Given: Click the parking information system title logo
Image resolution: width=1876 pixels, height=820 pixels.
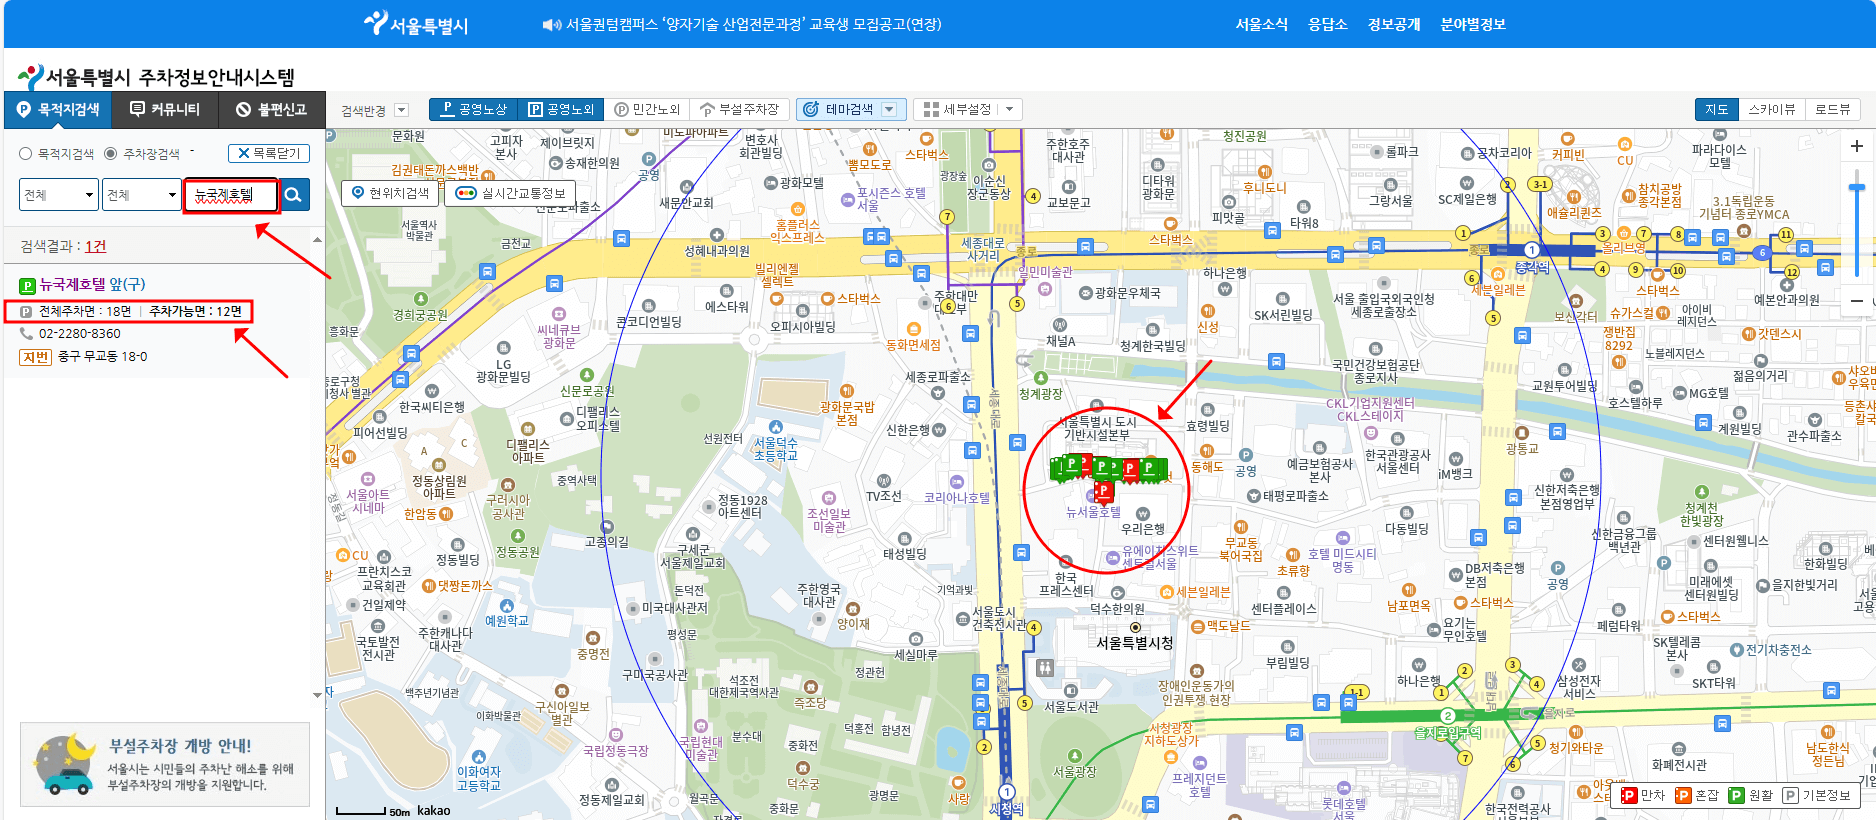Looking at the screenshot, I should [x=157, y=77].
